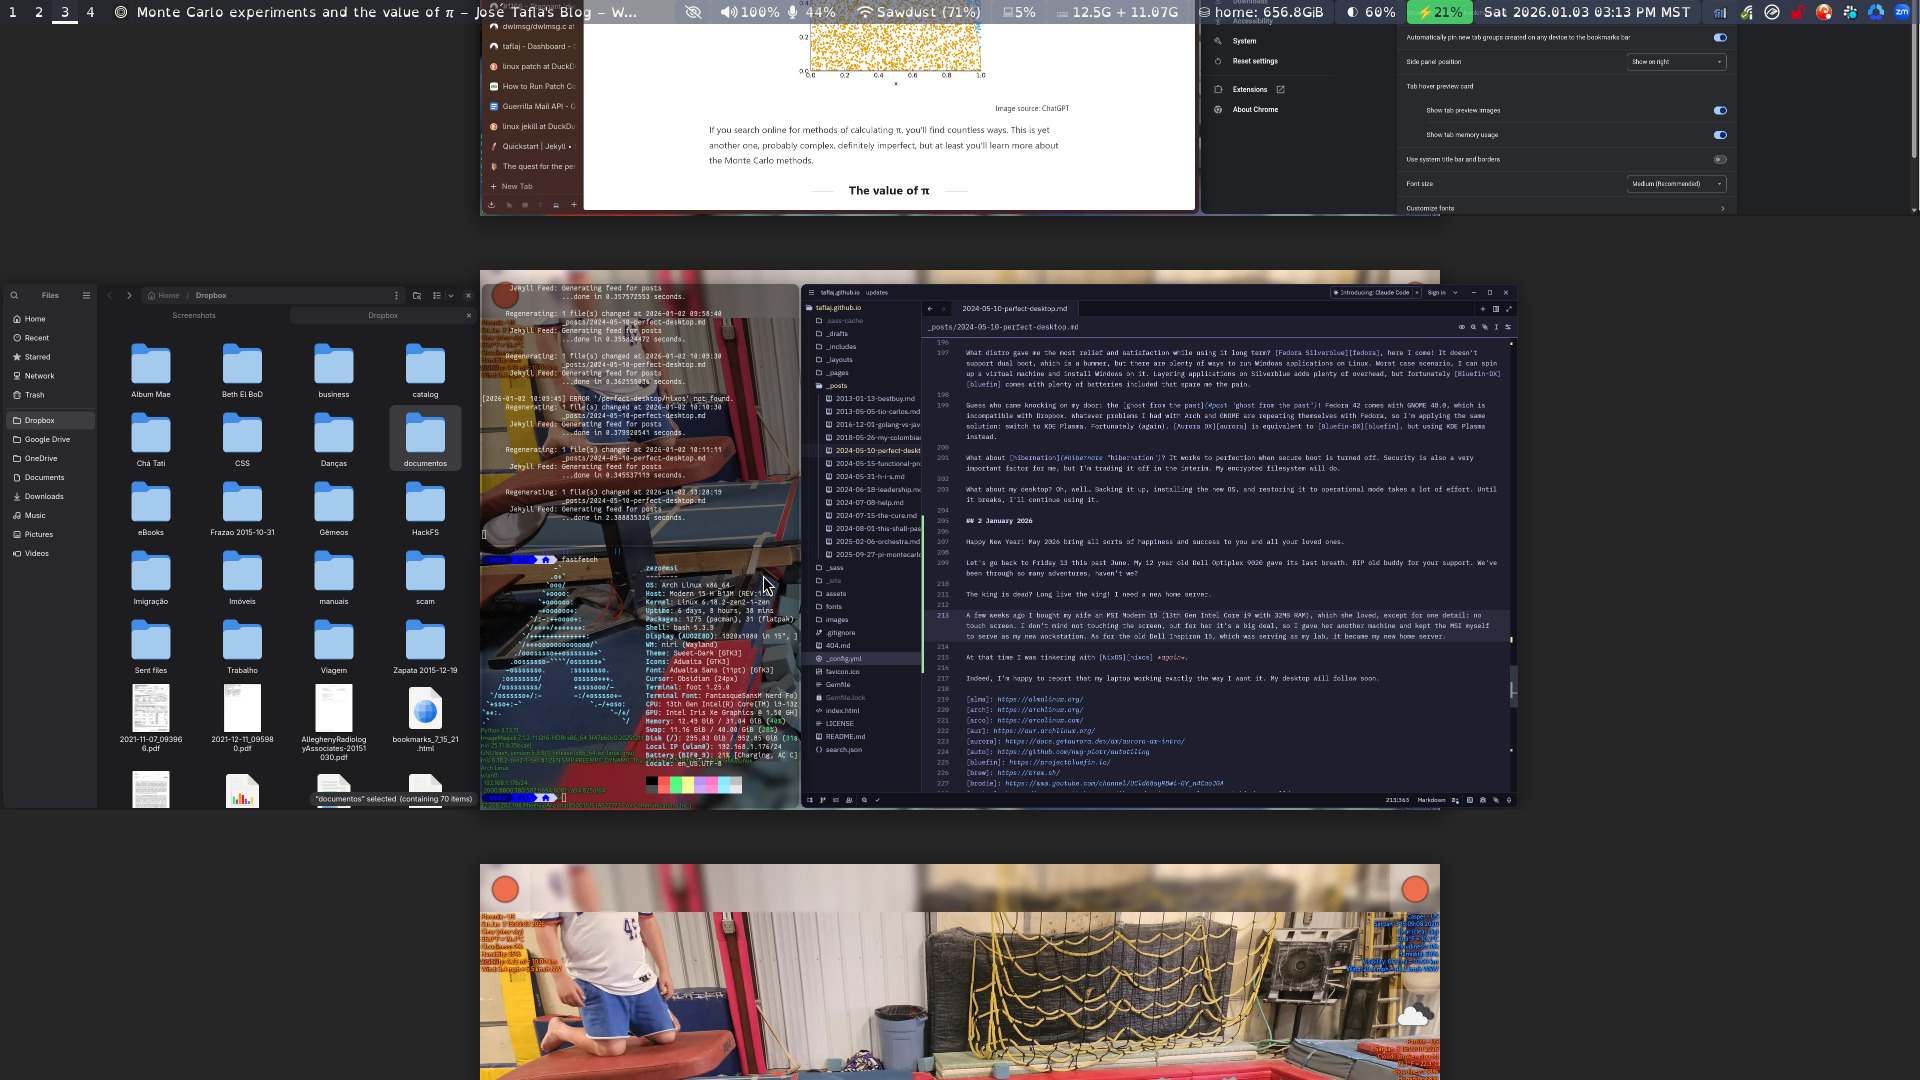Switch Files to list view with the view icon

click(437, 296)
